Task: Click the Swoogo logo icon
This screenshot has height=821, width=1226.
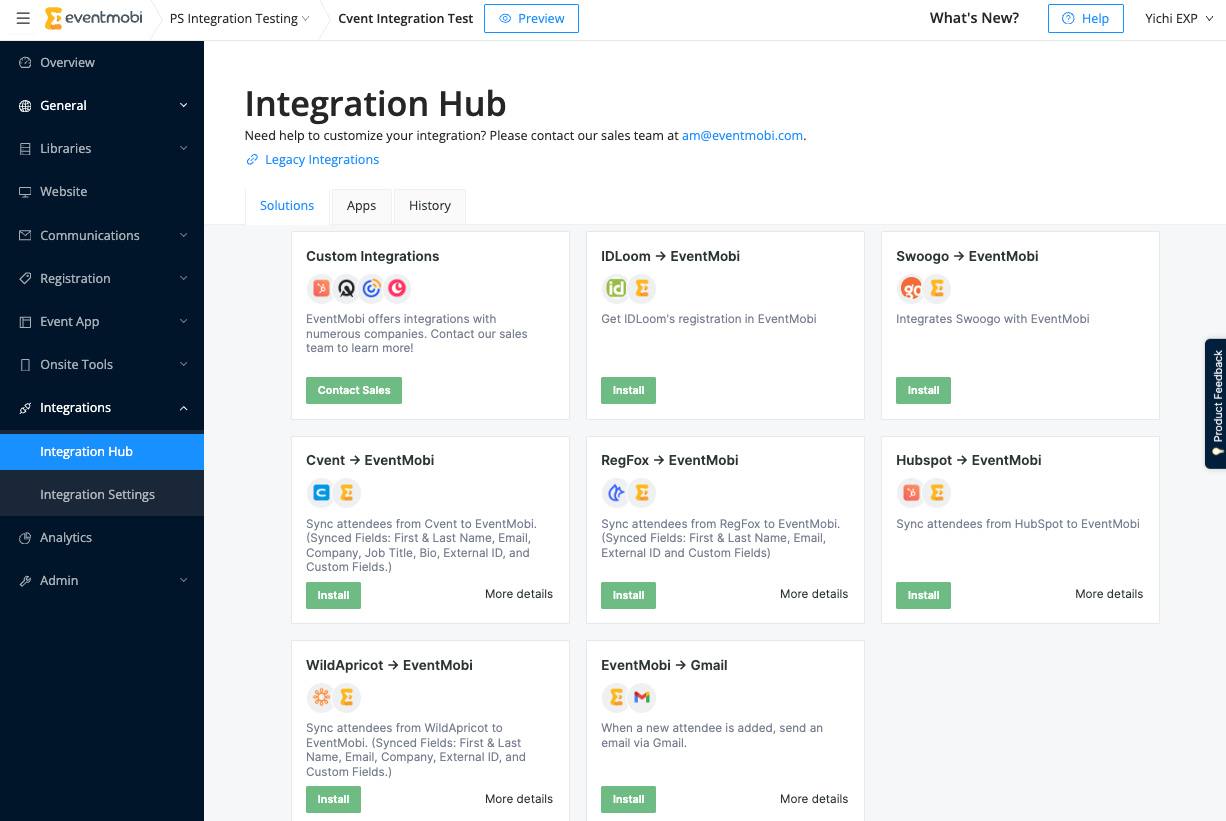Action: point(911,288)
